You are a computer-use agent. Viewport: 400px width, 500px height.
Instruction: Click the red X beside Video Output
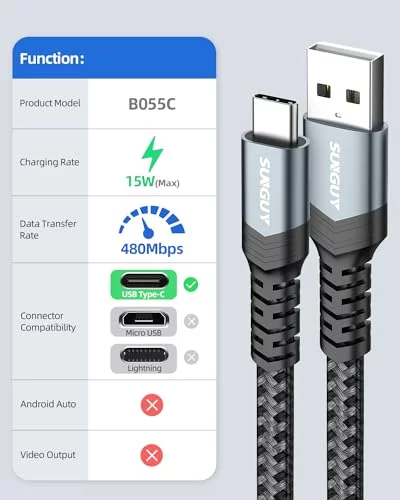point(152,455)
